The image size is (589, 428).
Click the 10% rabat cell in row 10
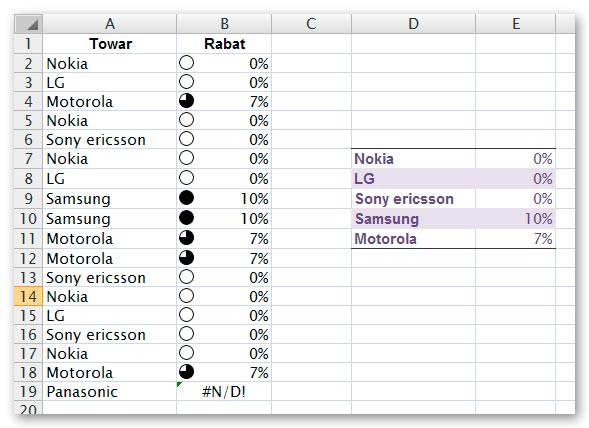coord(224,218)
